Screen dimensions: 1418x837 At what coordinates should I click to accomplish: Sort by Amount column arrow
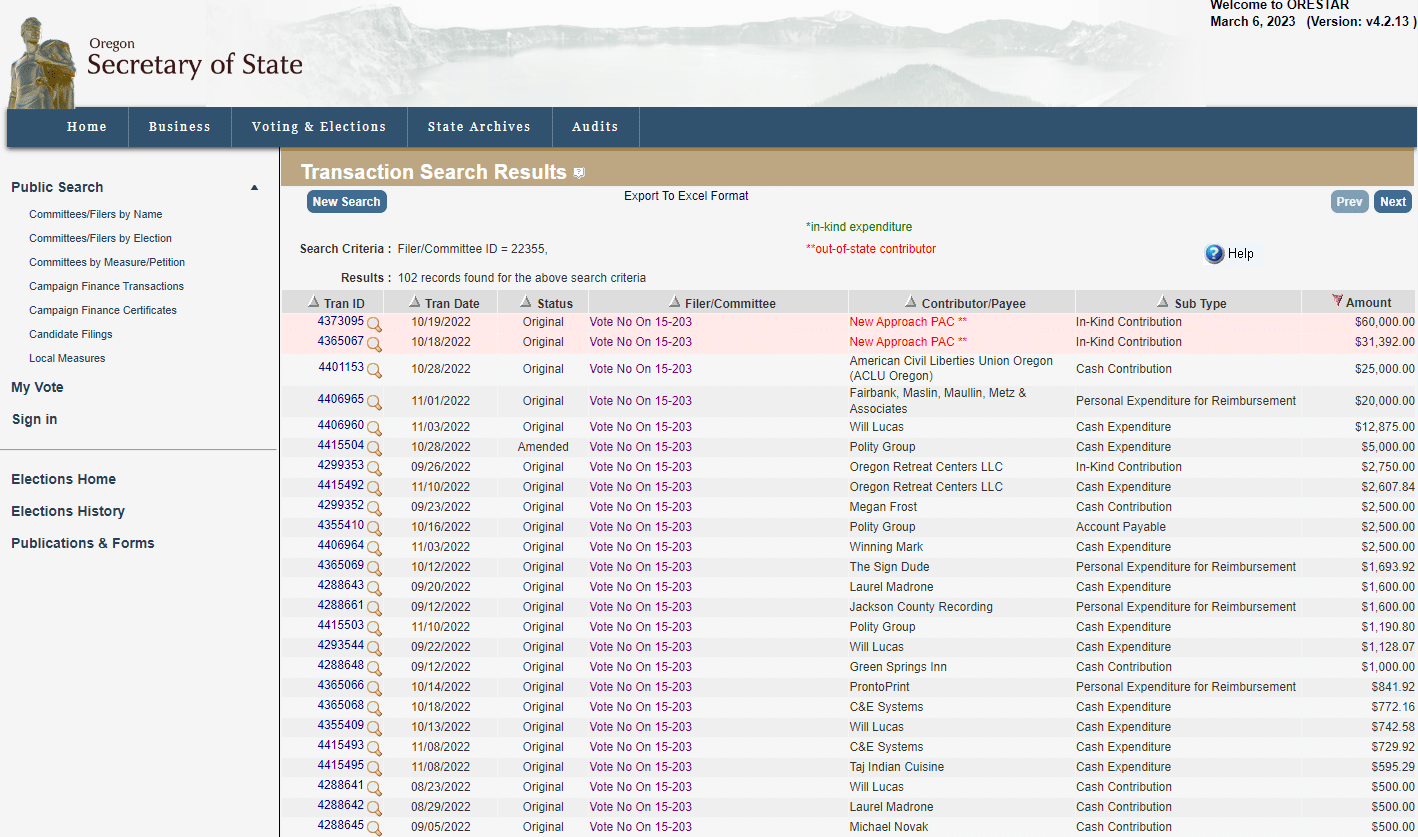point(1337,301)
